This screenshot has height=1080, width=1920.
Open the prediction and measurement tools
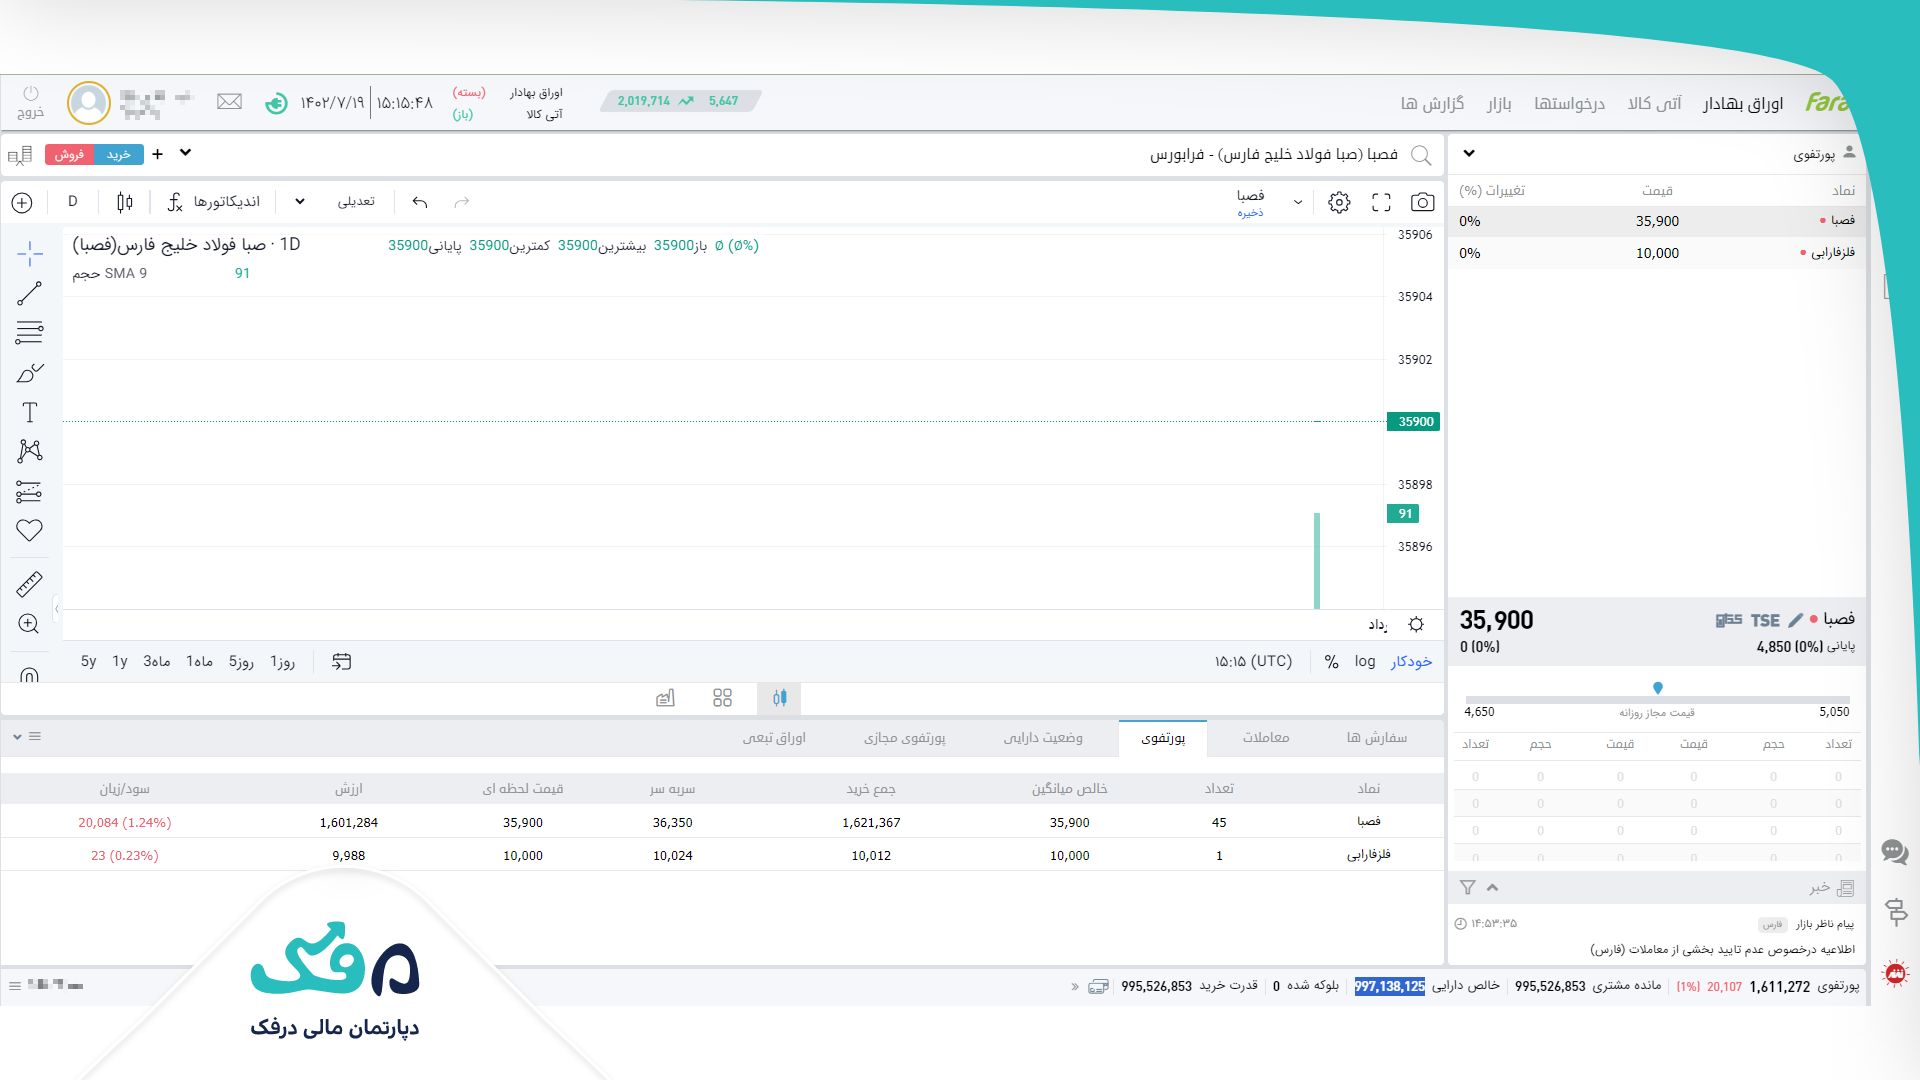[x=30, y=491]
